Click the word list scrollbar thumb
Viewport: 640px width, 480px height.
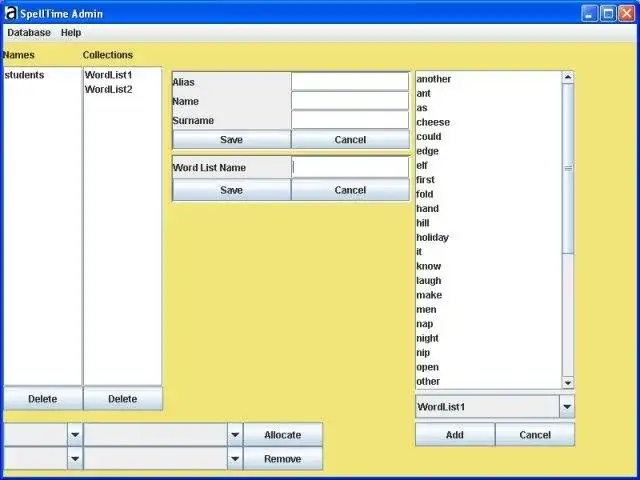[x=568, y=168]
